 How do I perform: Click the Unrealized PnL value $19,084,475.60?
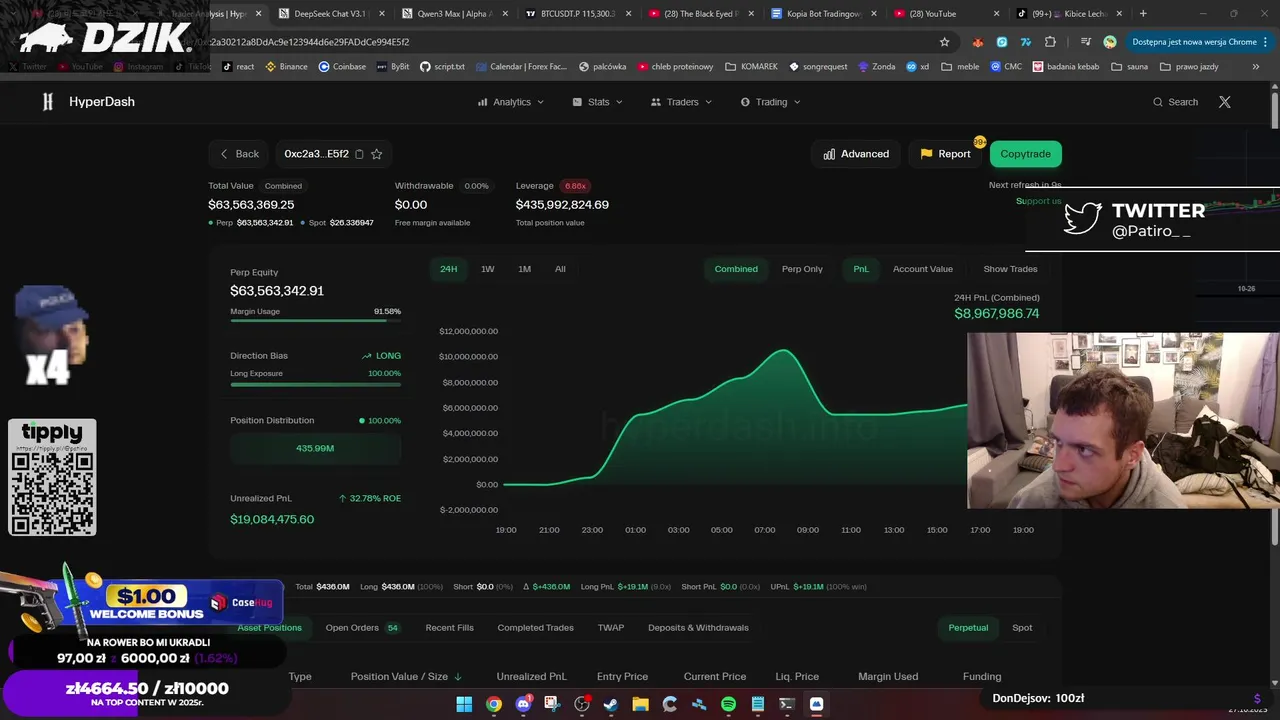(x=272, y=520)
